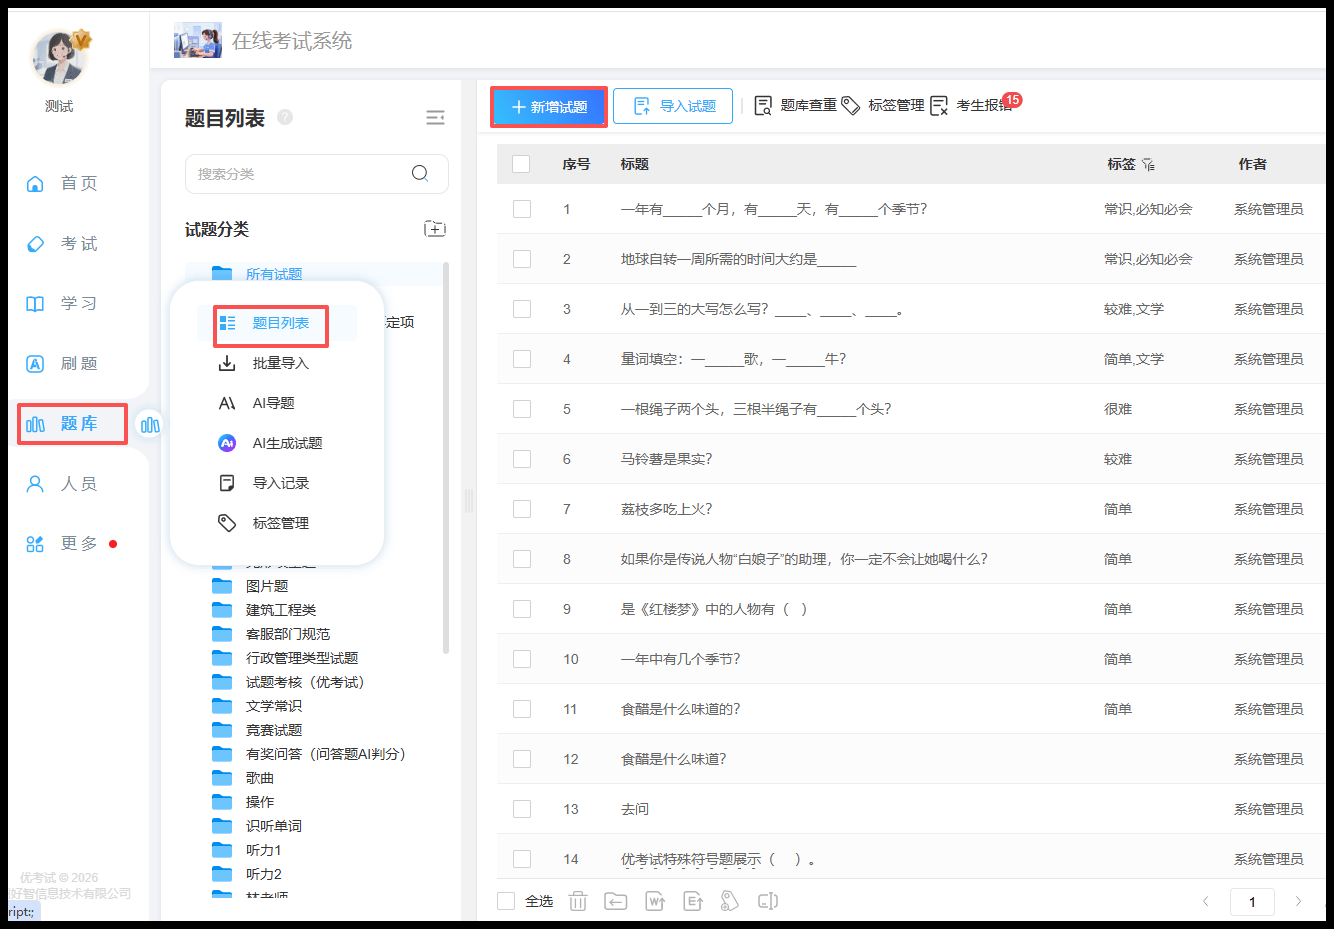Tick the checkbox for question row 2
The image size is (1334, 929).
pyautogui.click(x=522, y=259)
